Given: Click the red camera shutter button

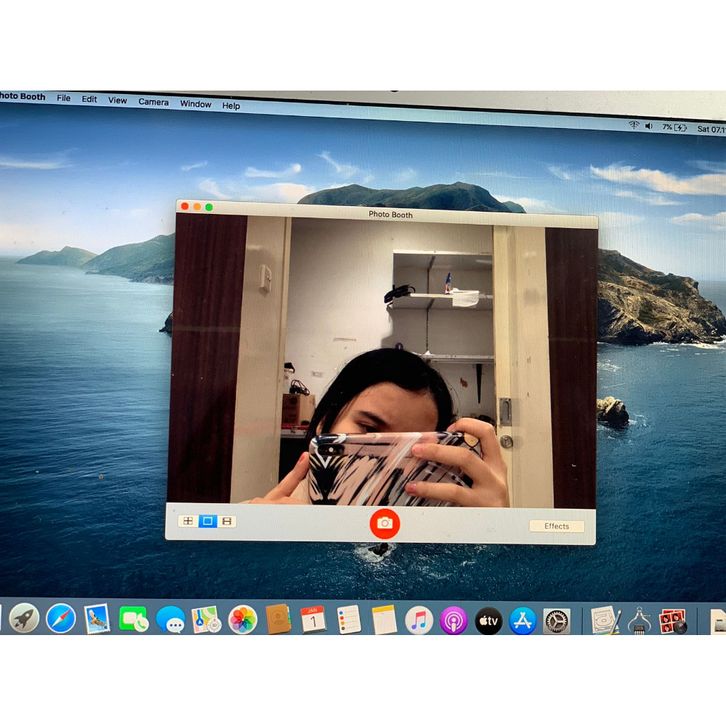Looking at the screenshot, I should coord(385,523).
